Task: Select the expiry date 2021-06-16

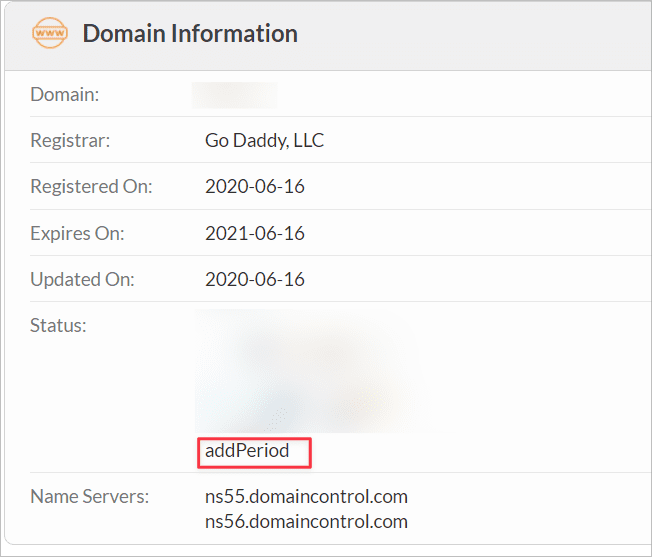Action: [254, 233]
